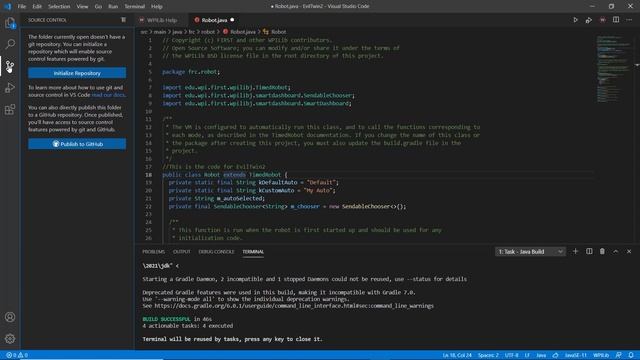The width and height of the screenshot is (640, 360).
Task: Click 'java' in the breadcrumb path
Action: pos(177,32)
